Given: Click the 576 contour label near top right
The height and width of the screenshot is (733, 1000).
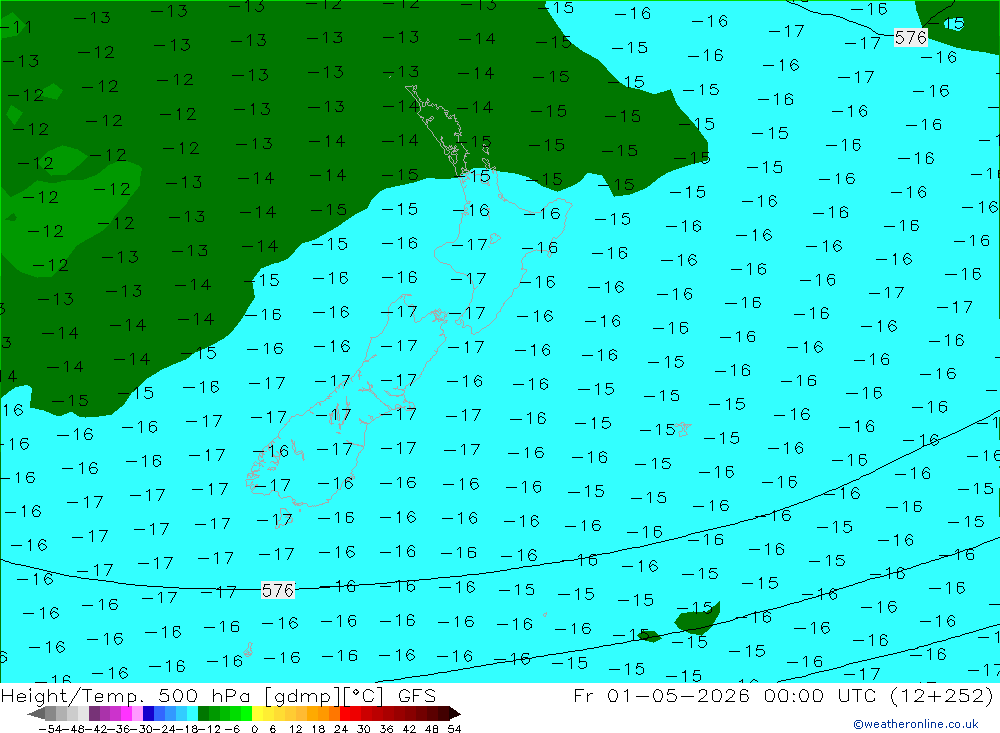Looking at the screenshot, I should pyautogui.click(x=910, y=38).
